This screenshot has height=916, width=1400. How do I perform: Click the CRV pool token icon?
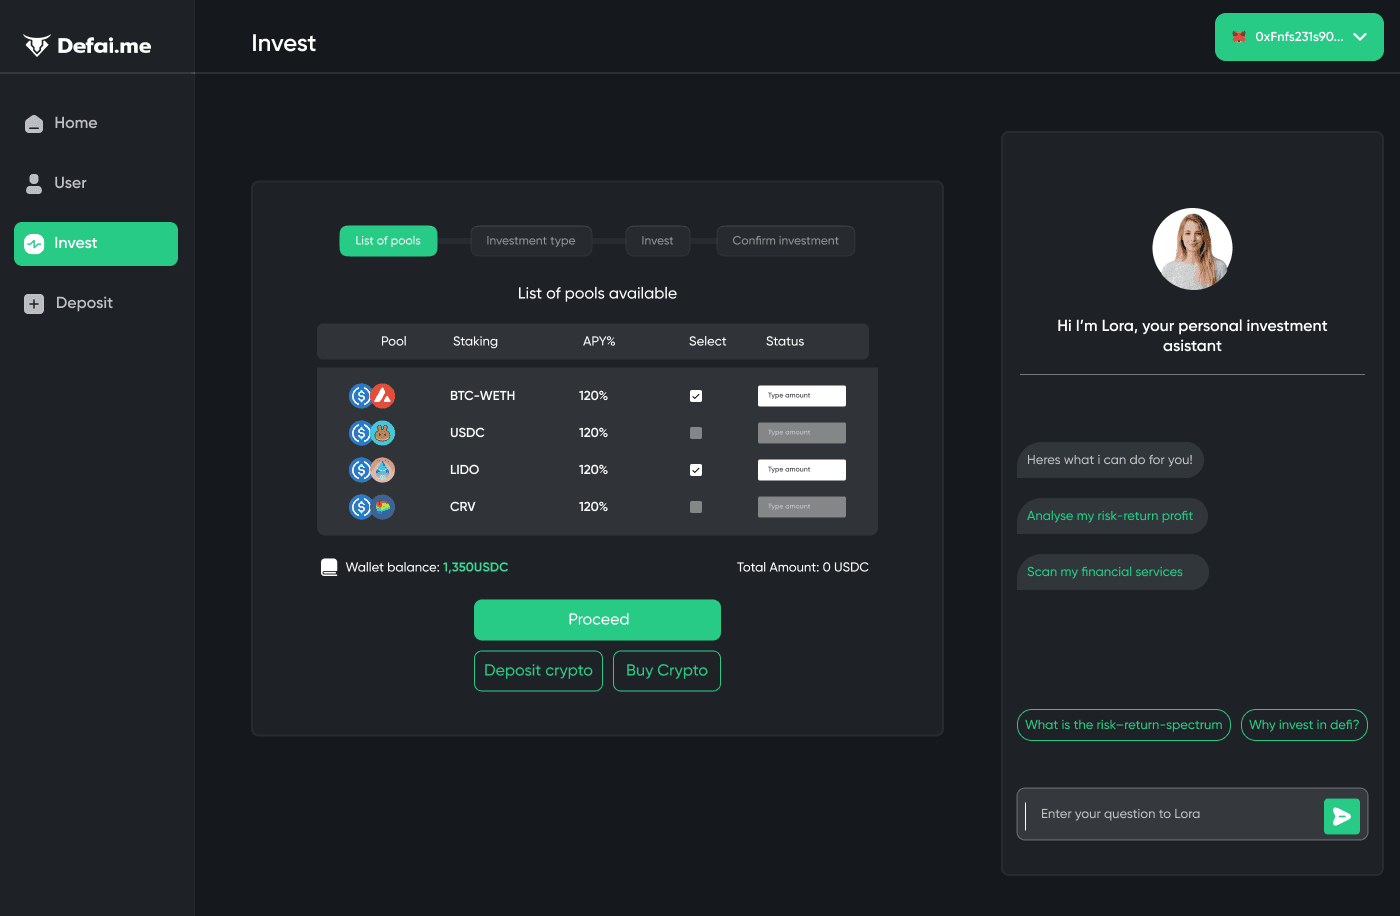tap(372, 507)
